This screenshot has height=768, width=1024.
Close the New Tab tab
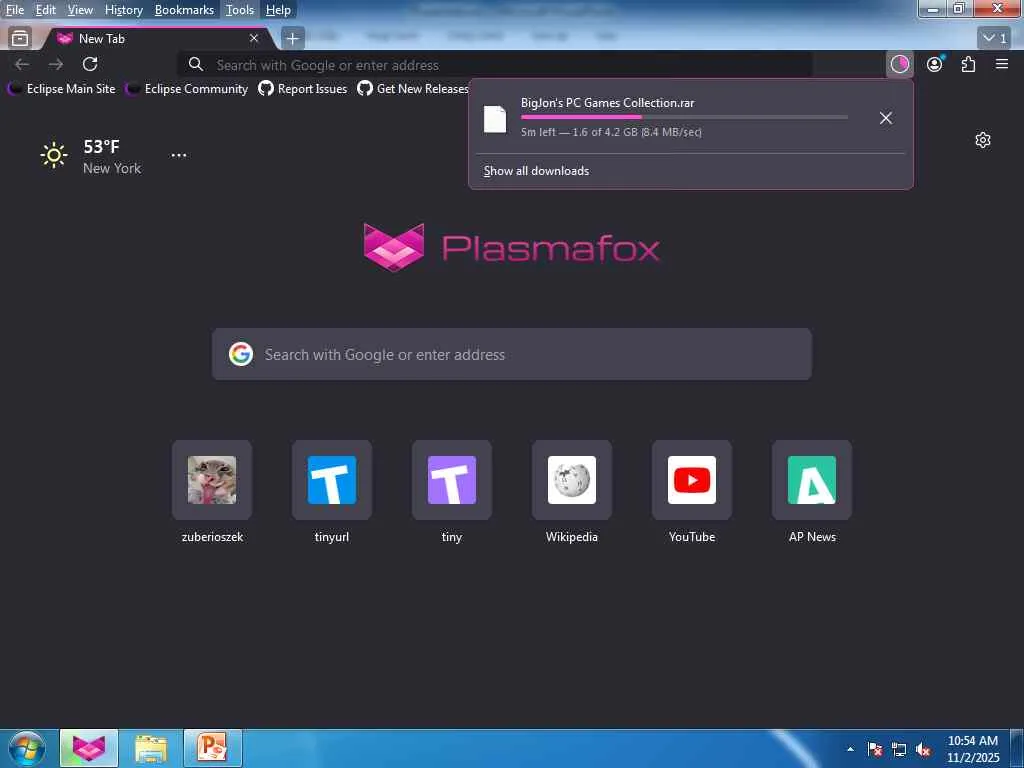click(254, 39)
